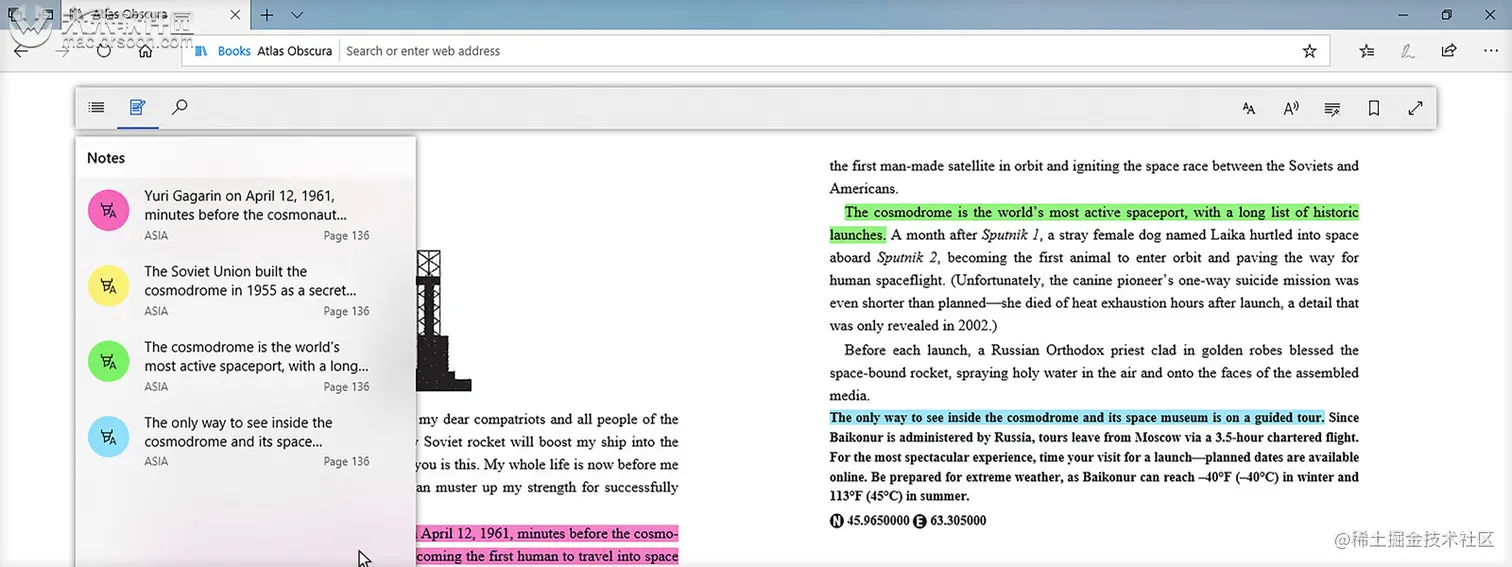Enter full screen reading mode
The height and width of the screenshot is (567, 1512).
(x=1415, y=108)
